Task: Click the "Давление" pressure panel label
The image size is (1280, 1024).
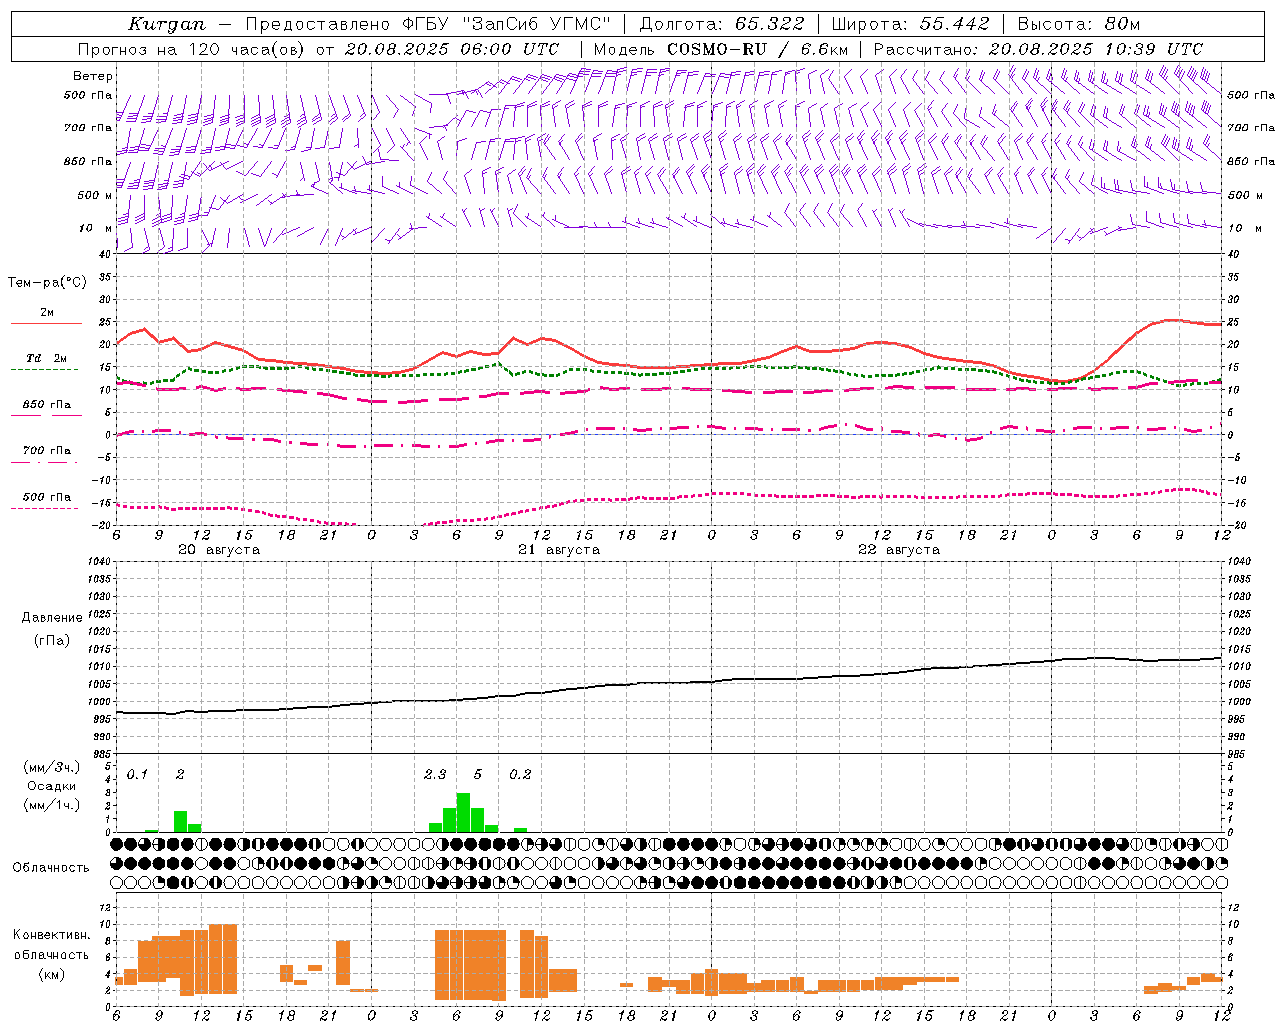Action: point(51,618)
